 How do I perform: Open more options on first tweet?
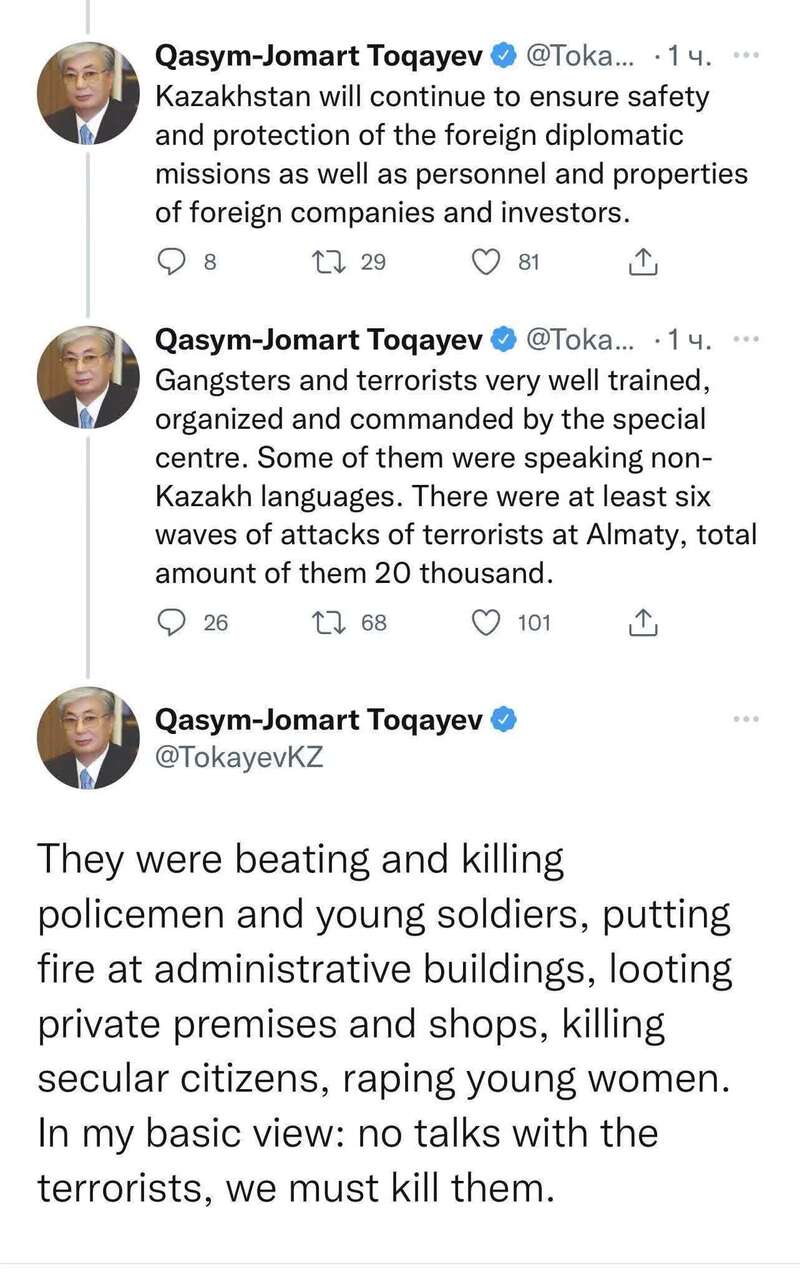coord(746,56)
